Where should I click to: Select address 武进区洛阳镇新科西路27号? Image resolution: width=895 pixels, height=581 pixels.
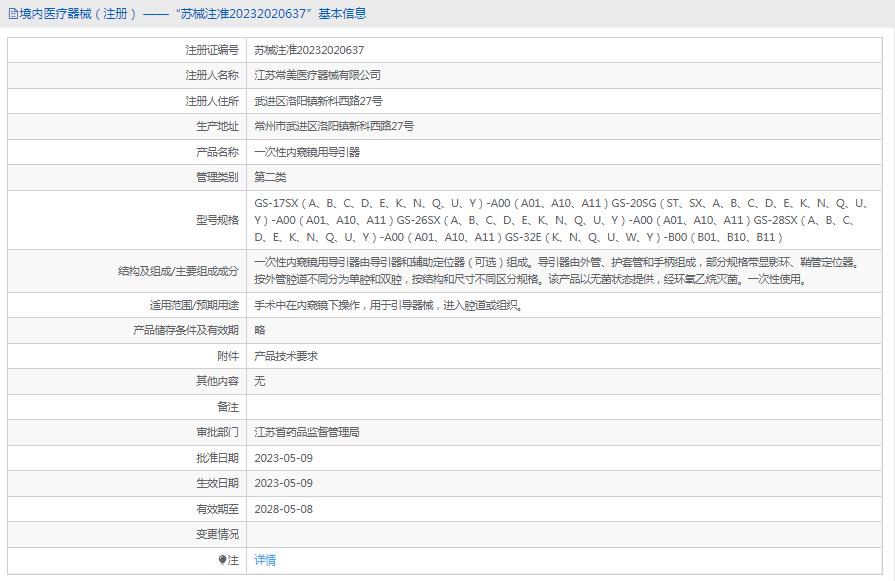pyautogui.click(x=318, y=101)
